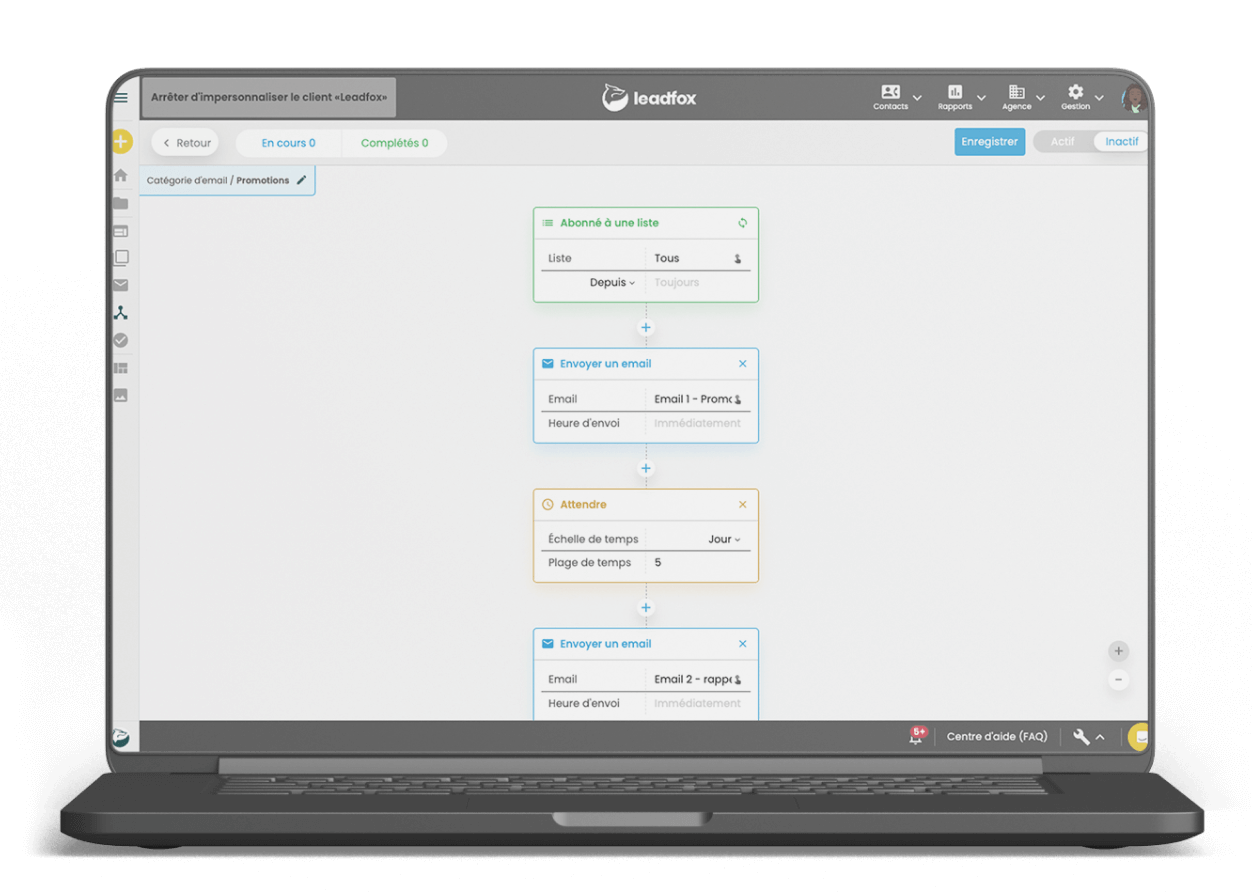Click the clock icon on Attendre card
Viewport: 1252px width, 892px height.
point(547,505)
